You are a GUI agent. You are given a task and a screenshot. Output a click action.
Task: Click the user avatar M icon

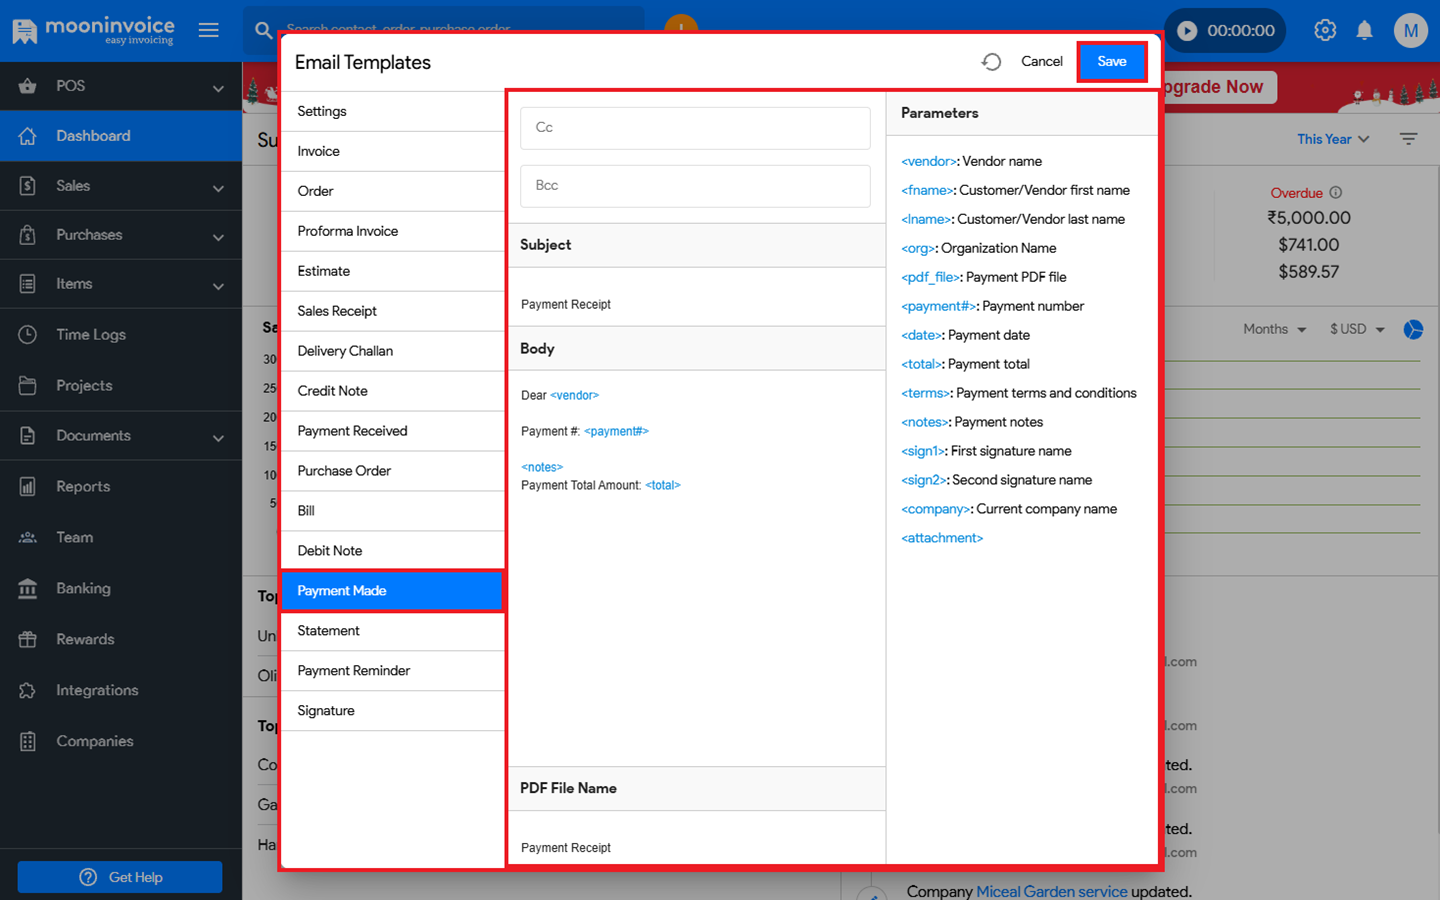(1410, 30)
